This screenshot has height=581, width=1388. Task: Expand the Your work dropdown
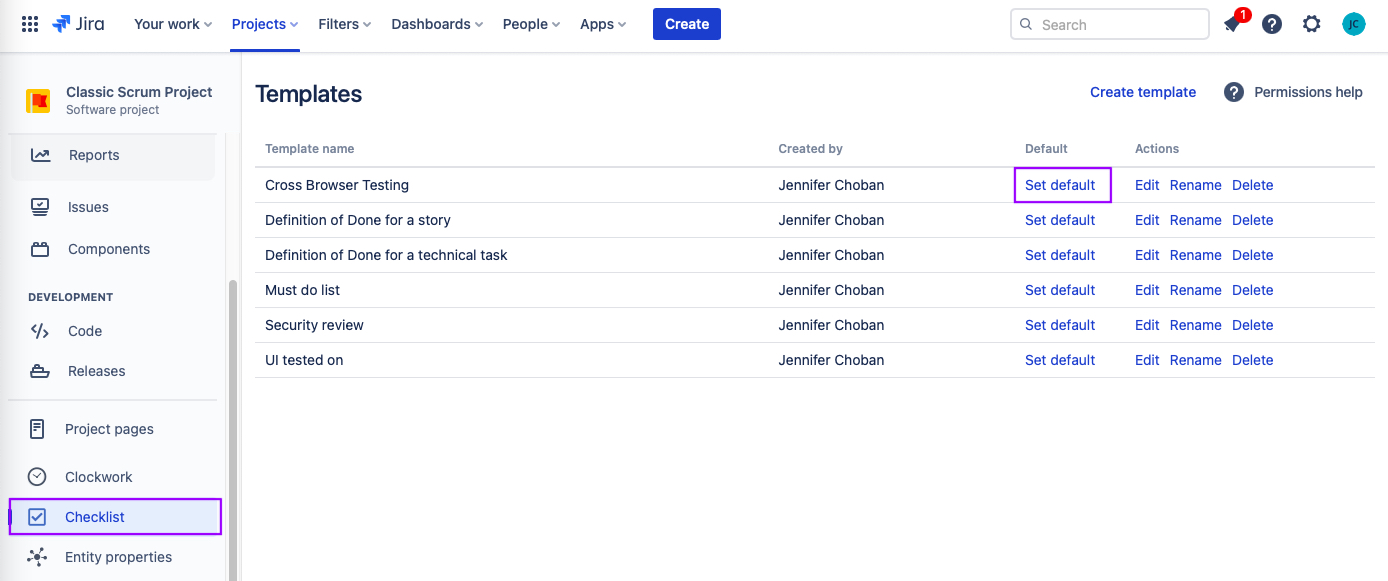(173, 24)
